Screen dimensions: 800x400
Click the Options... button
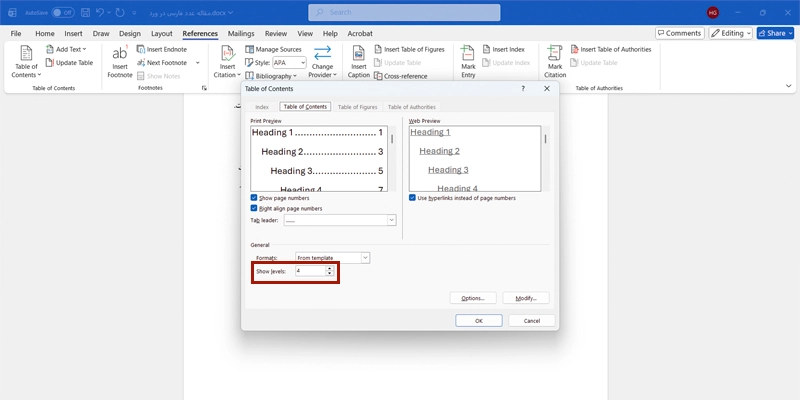click(x=473, y=298)
